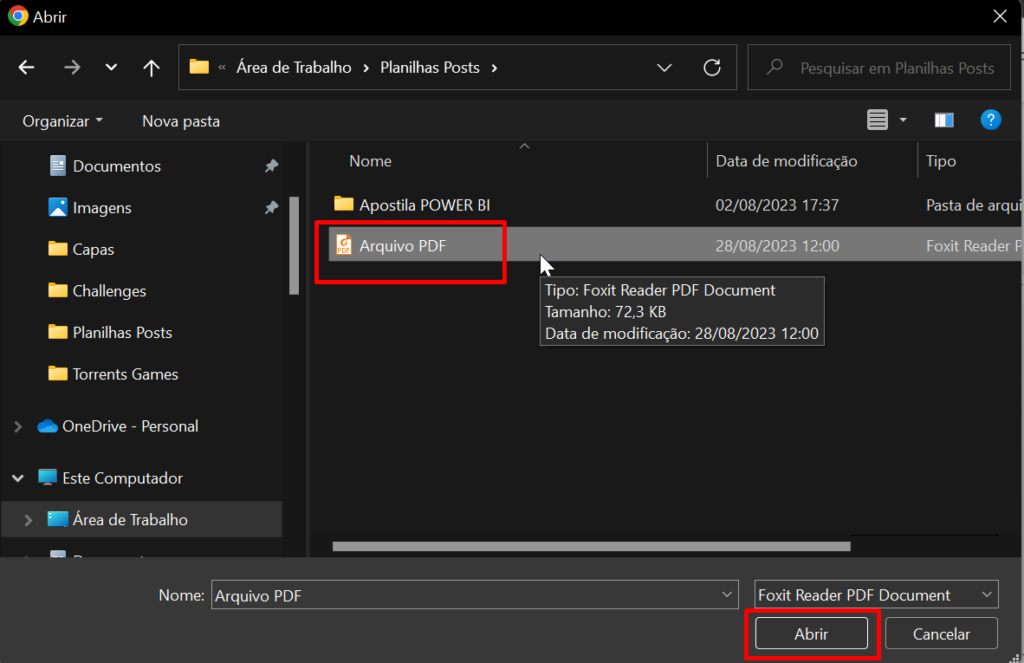Navigate back to the previous folder
The height and width of the screenshot is (663, 1024).
[x=26, y=67]
